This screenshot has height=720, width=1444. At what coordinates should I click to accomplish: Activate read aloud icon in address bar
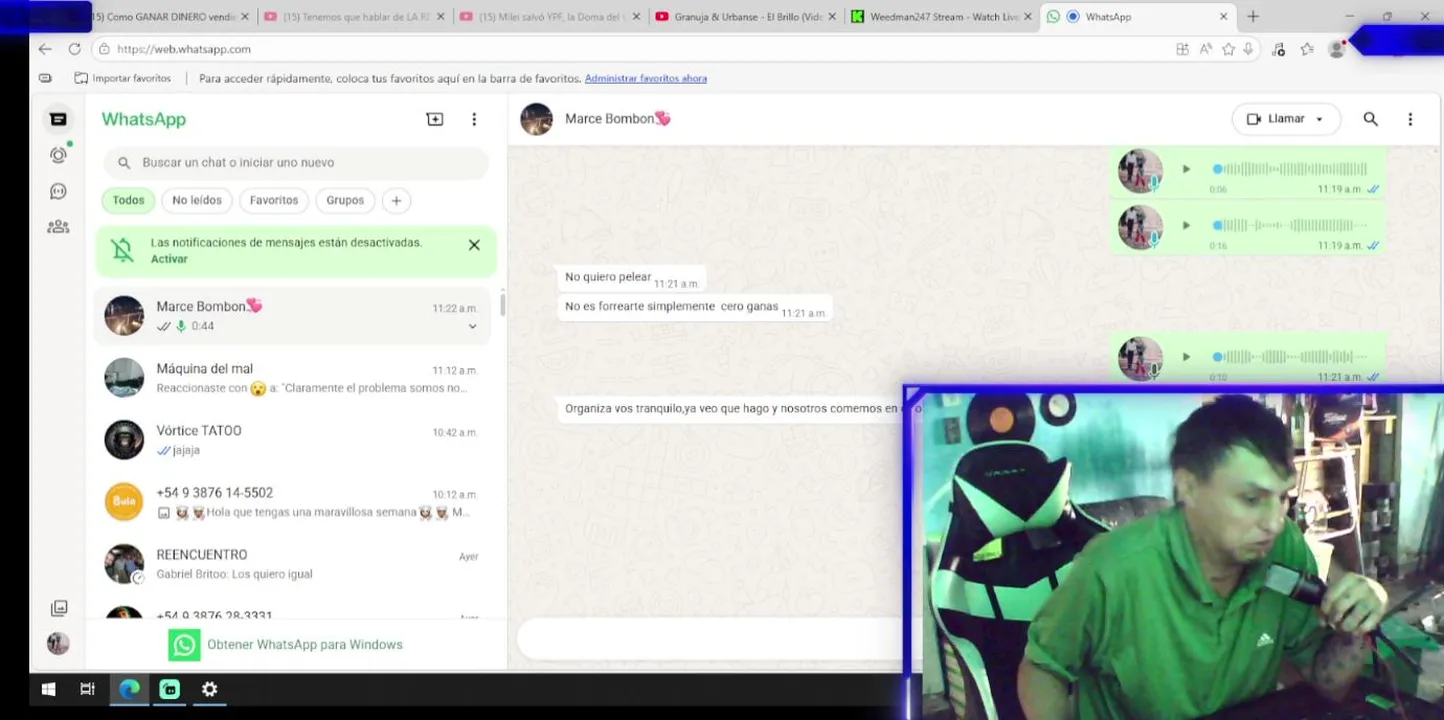click(1206, 49)
